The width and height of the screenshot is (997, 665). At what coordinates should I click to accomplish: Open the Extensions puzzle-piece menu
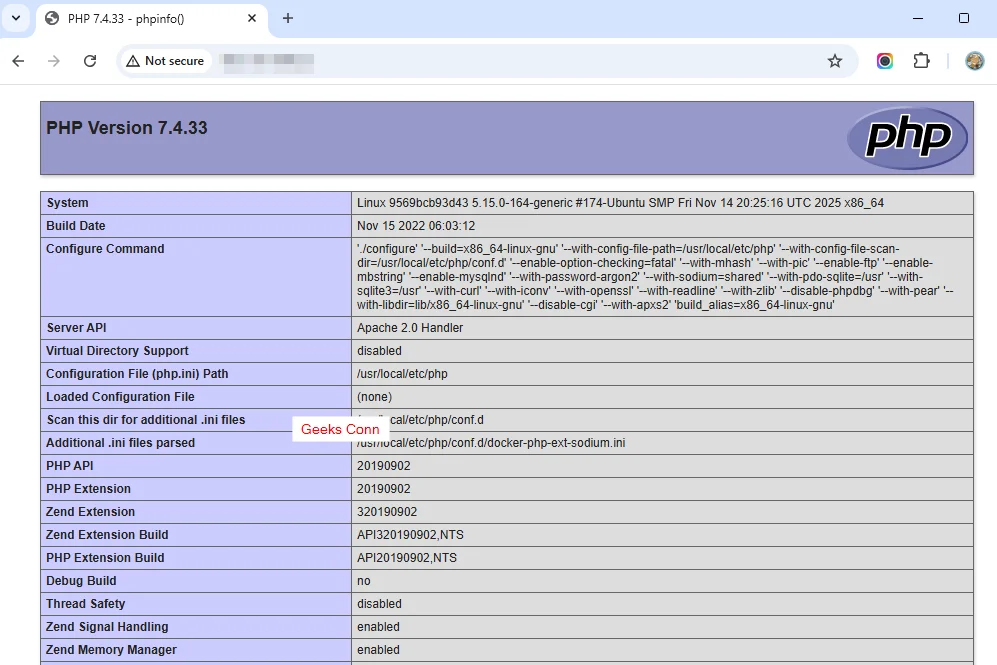[921, 61]
